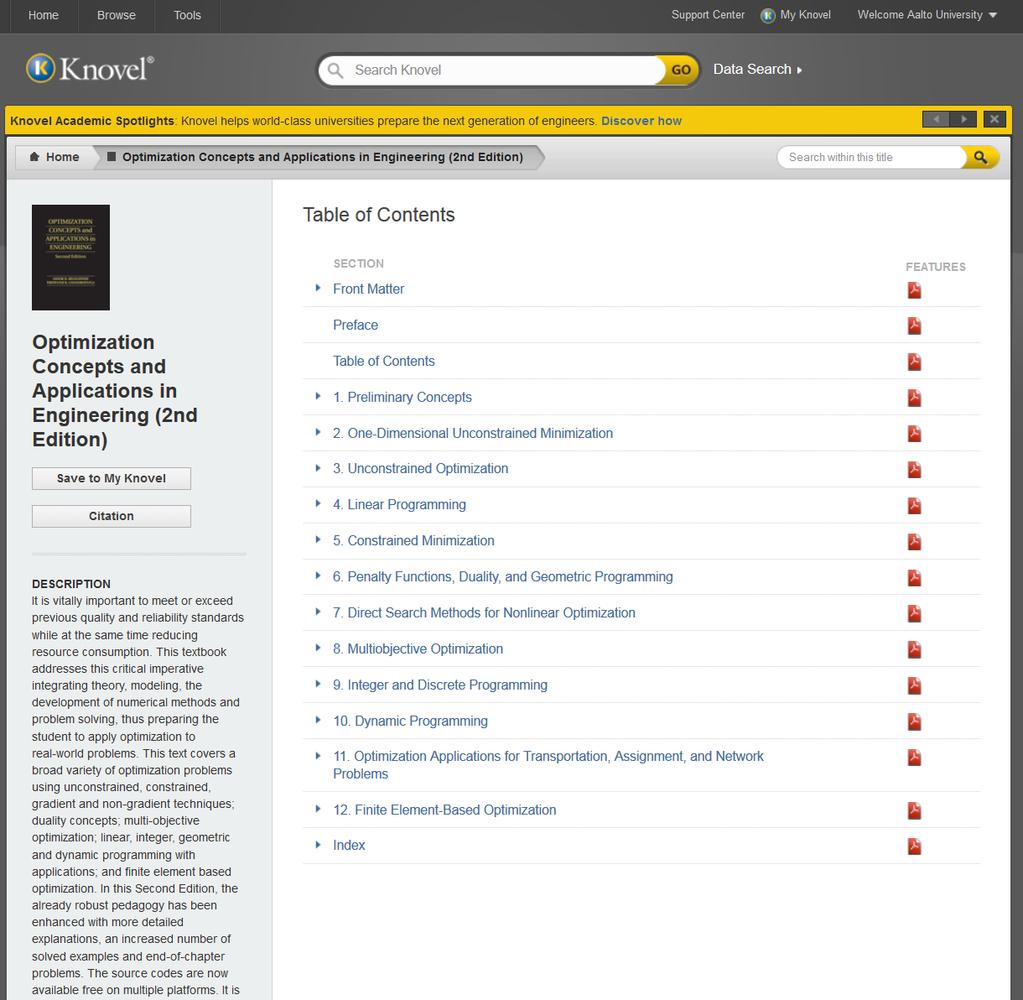Viewport: 1023px width, 1000px height.
Task: Expand 2. One-Dimensional Unconstrained Minimization
Action: click(318, 432)
